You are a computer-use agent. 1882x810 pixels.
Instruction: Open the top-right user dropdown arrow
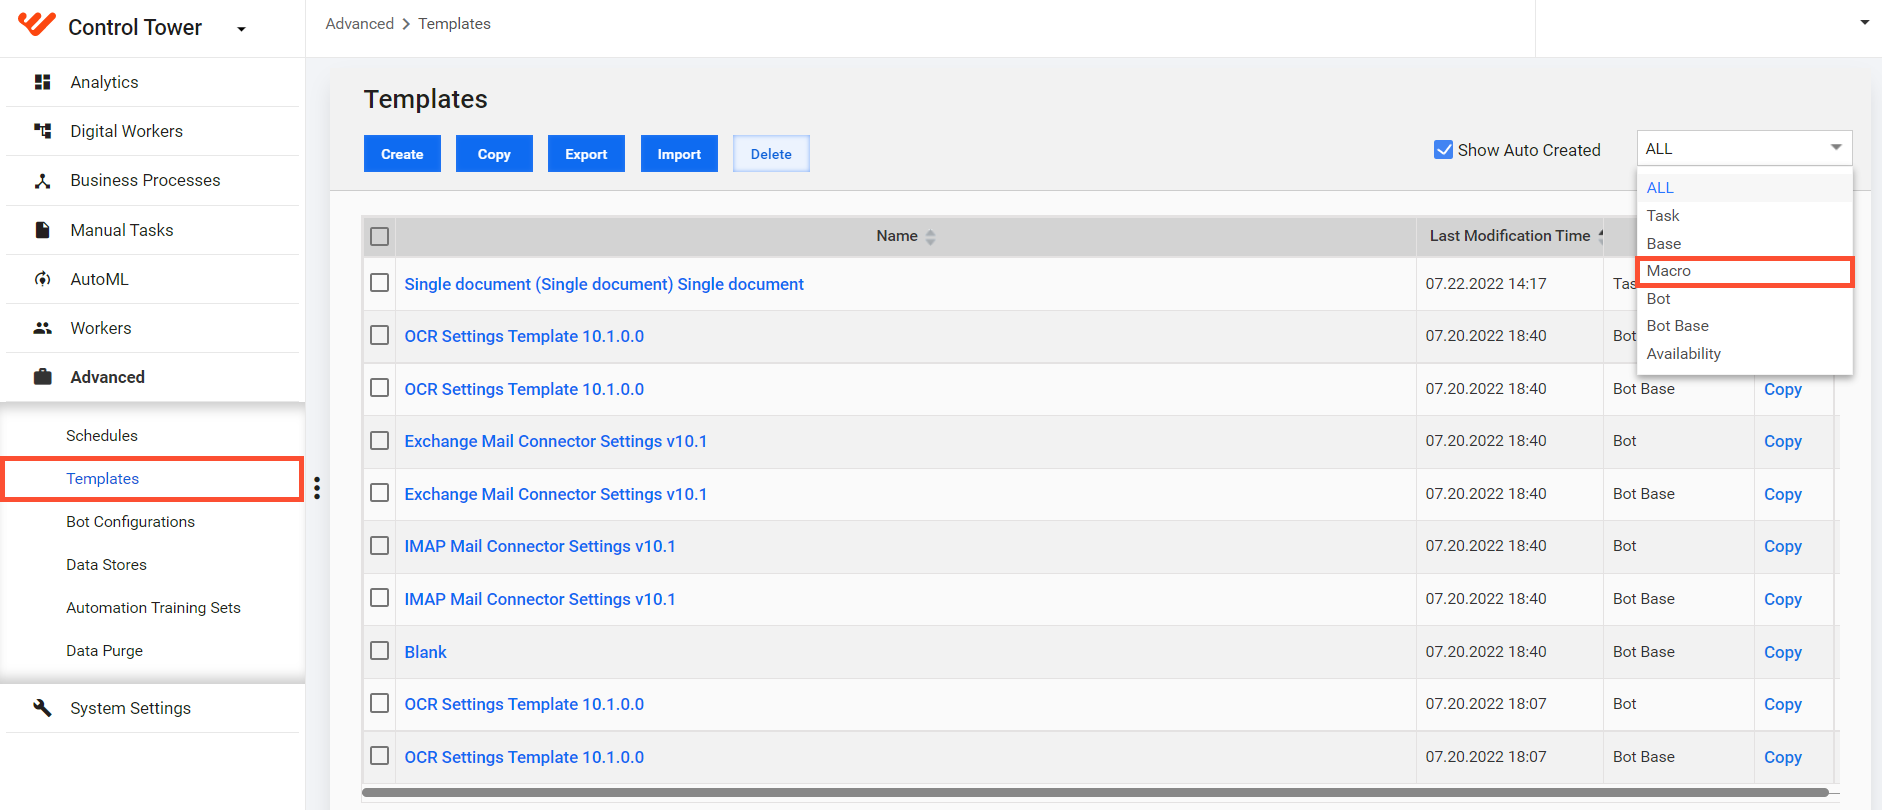1865,22
